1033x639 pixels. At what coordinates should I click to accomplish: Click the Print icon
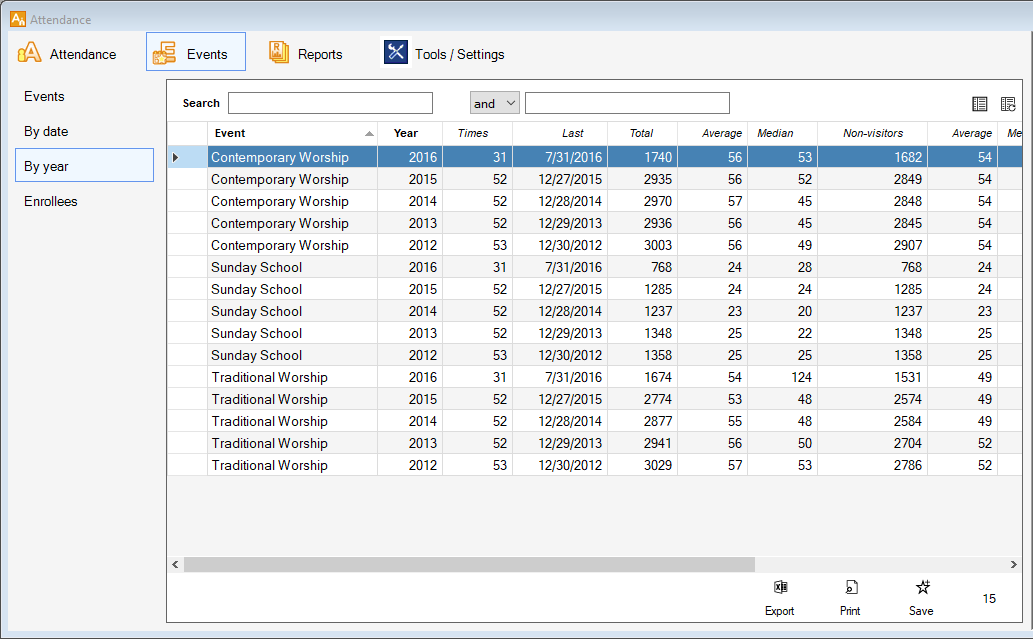[850, 588]
